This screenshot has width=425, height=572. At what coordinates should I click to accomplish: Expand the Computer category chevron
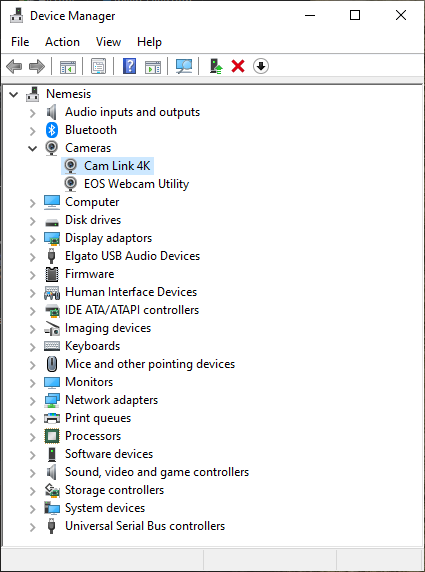click(33, 202)
